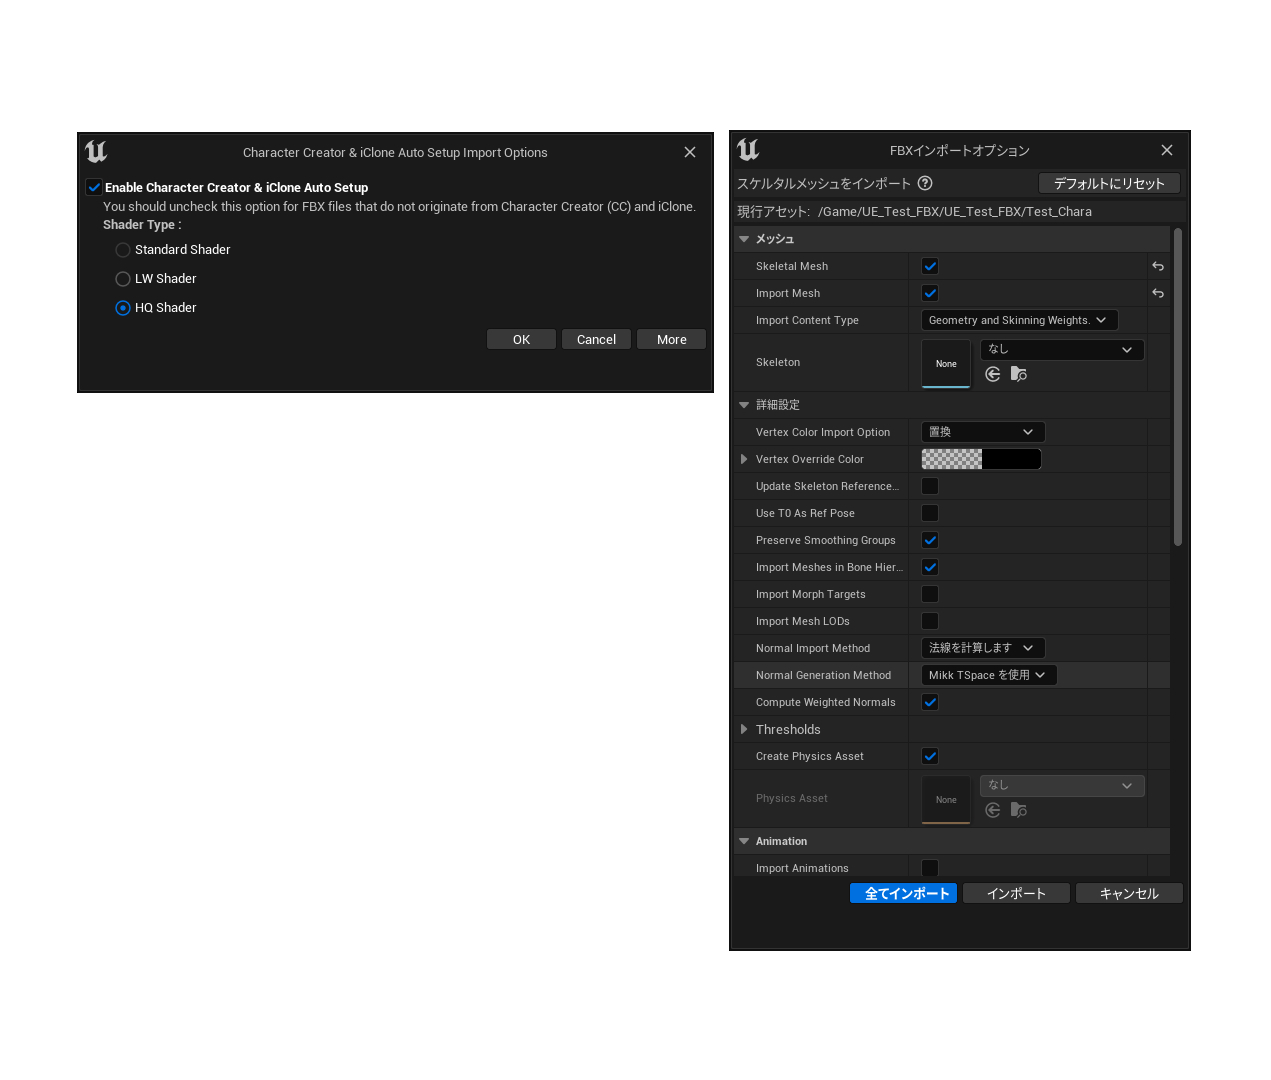Click the Use Selected Asset arrow for Physics Asset
This screenshot has width=1271, height=1080.
[992, 810]
